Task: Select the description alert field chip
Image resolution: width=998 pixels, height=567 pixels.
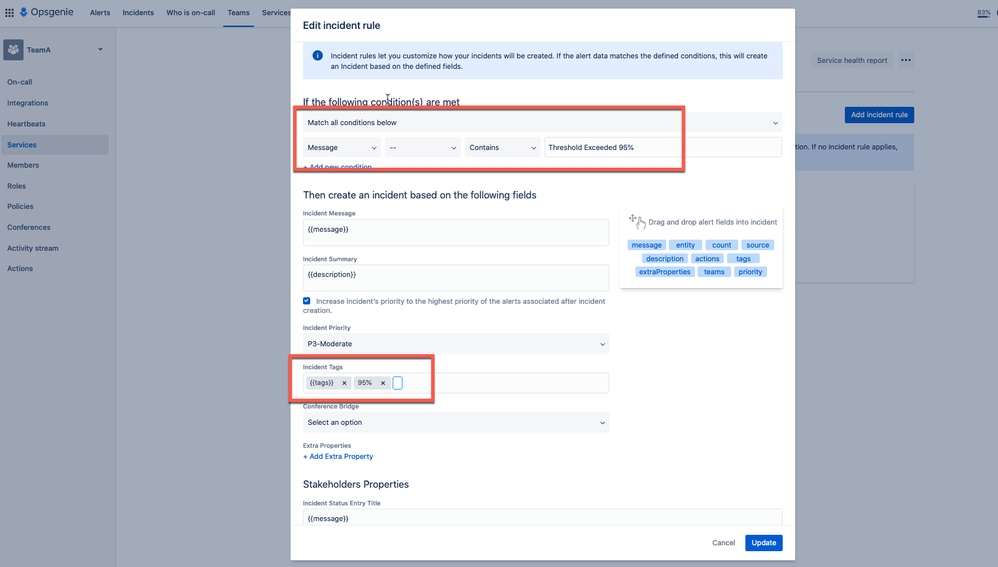Action: pyautogui.click(x=664, y=259)
